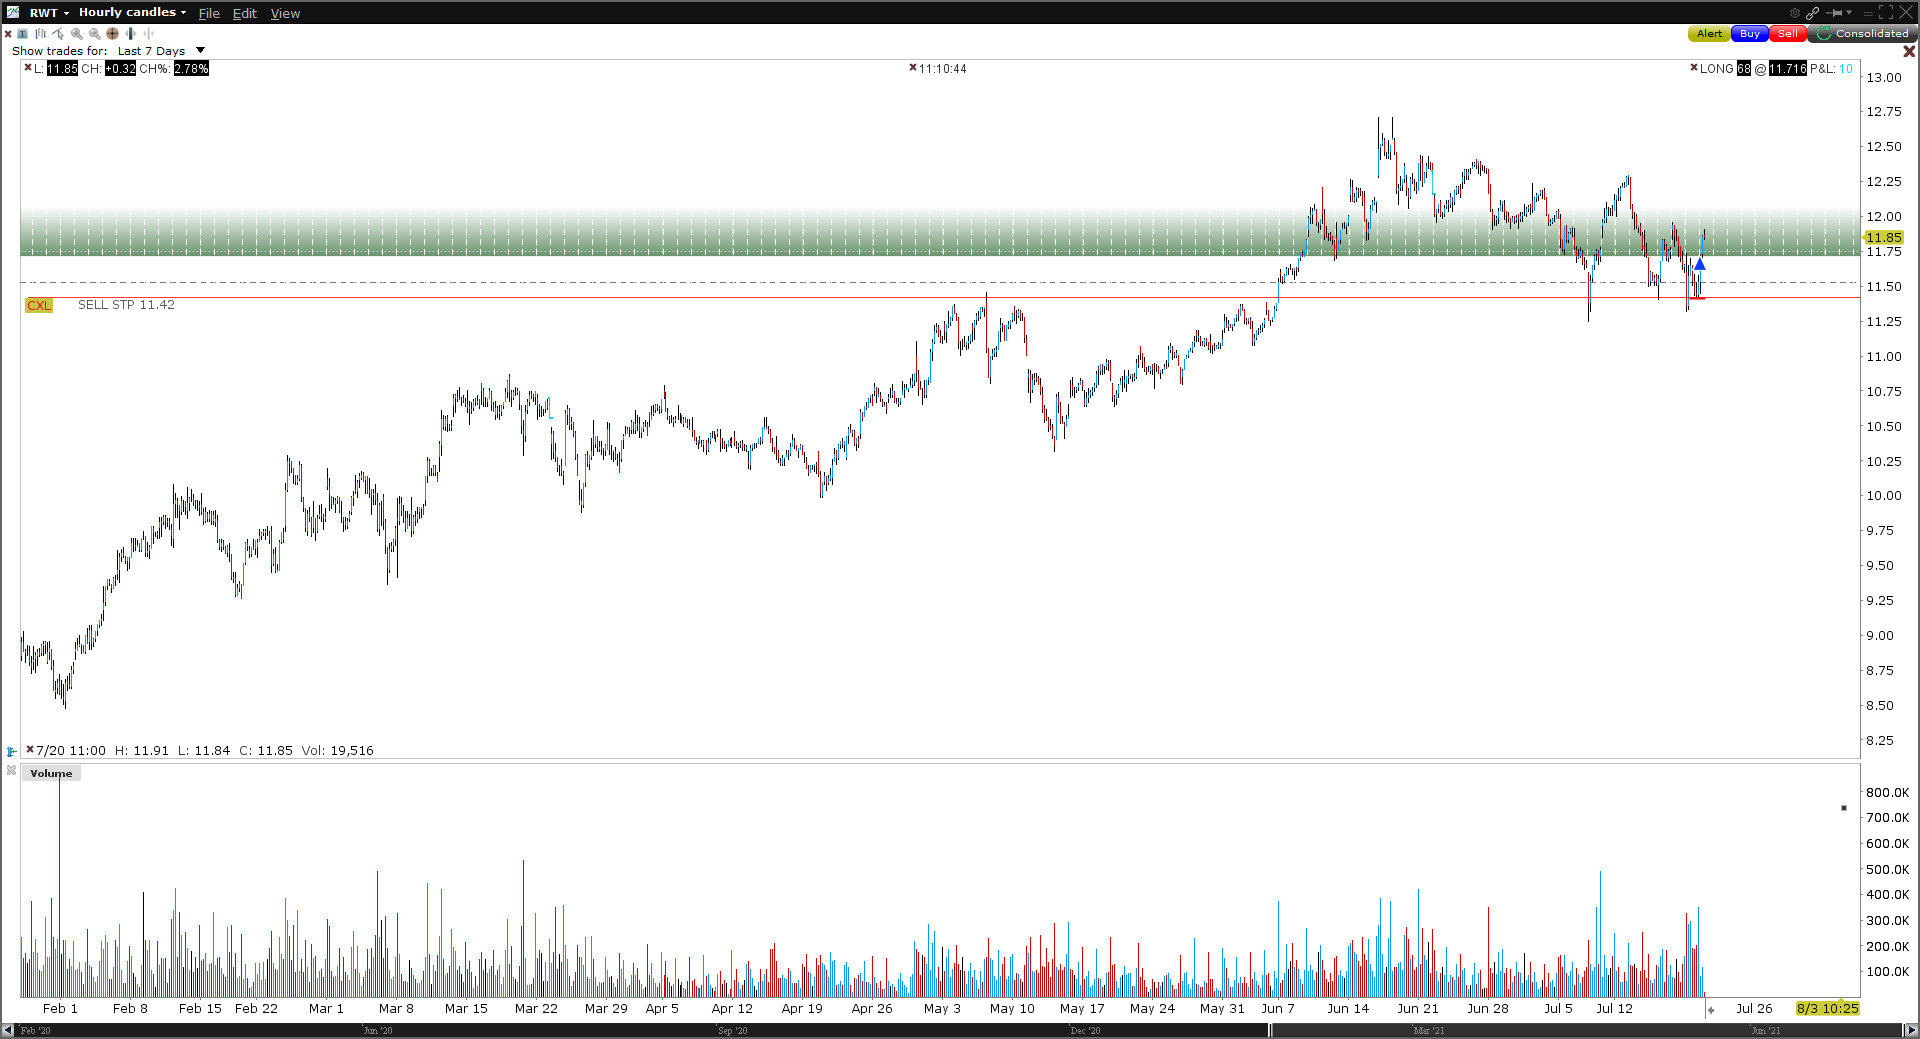Open the Hourly candles interval dropdown
The height and width of the screenshot is (1039, 1920).
(132, 12)
